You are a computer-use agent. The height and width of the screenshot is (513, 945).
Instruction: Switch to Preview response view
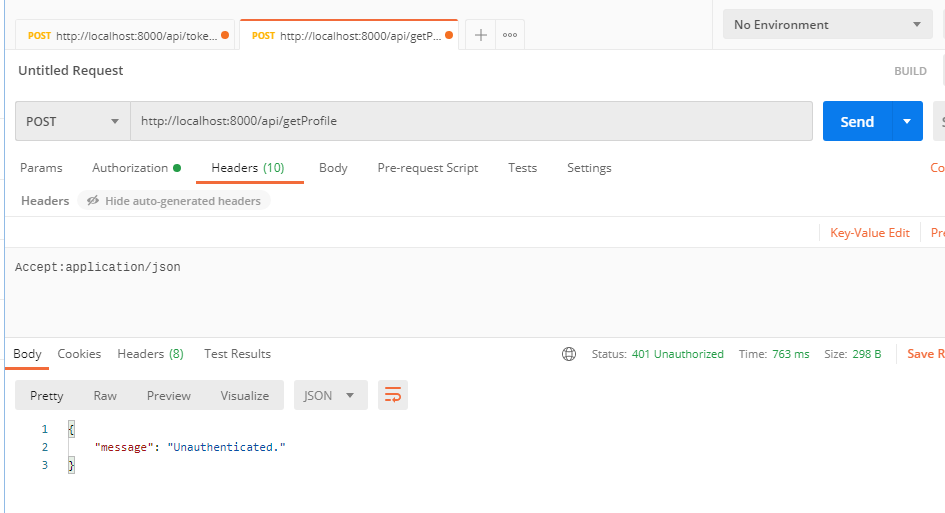click(x=169, y=395)
